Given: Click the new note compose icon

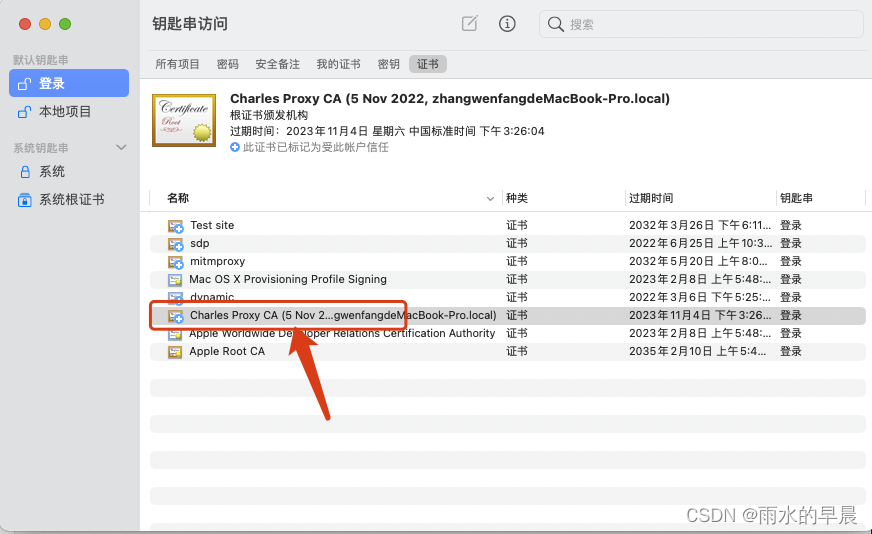Looking at the screenshot, I should pos(469,23).
